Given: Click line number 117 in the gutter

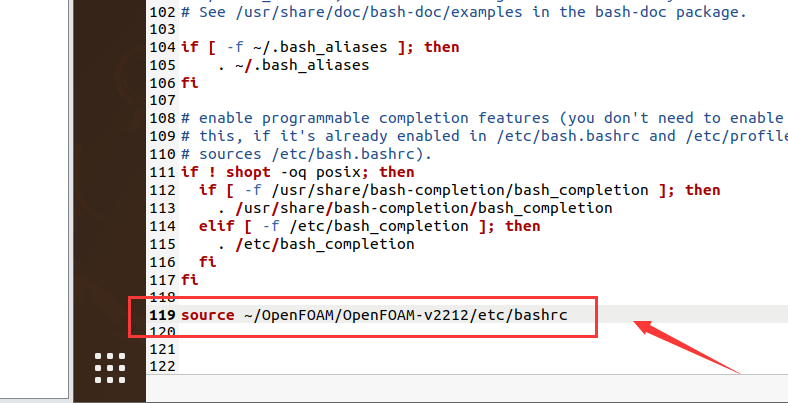Looking at the screenshot, I should [162, 280].
